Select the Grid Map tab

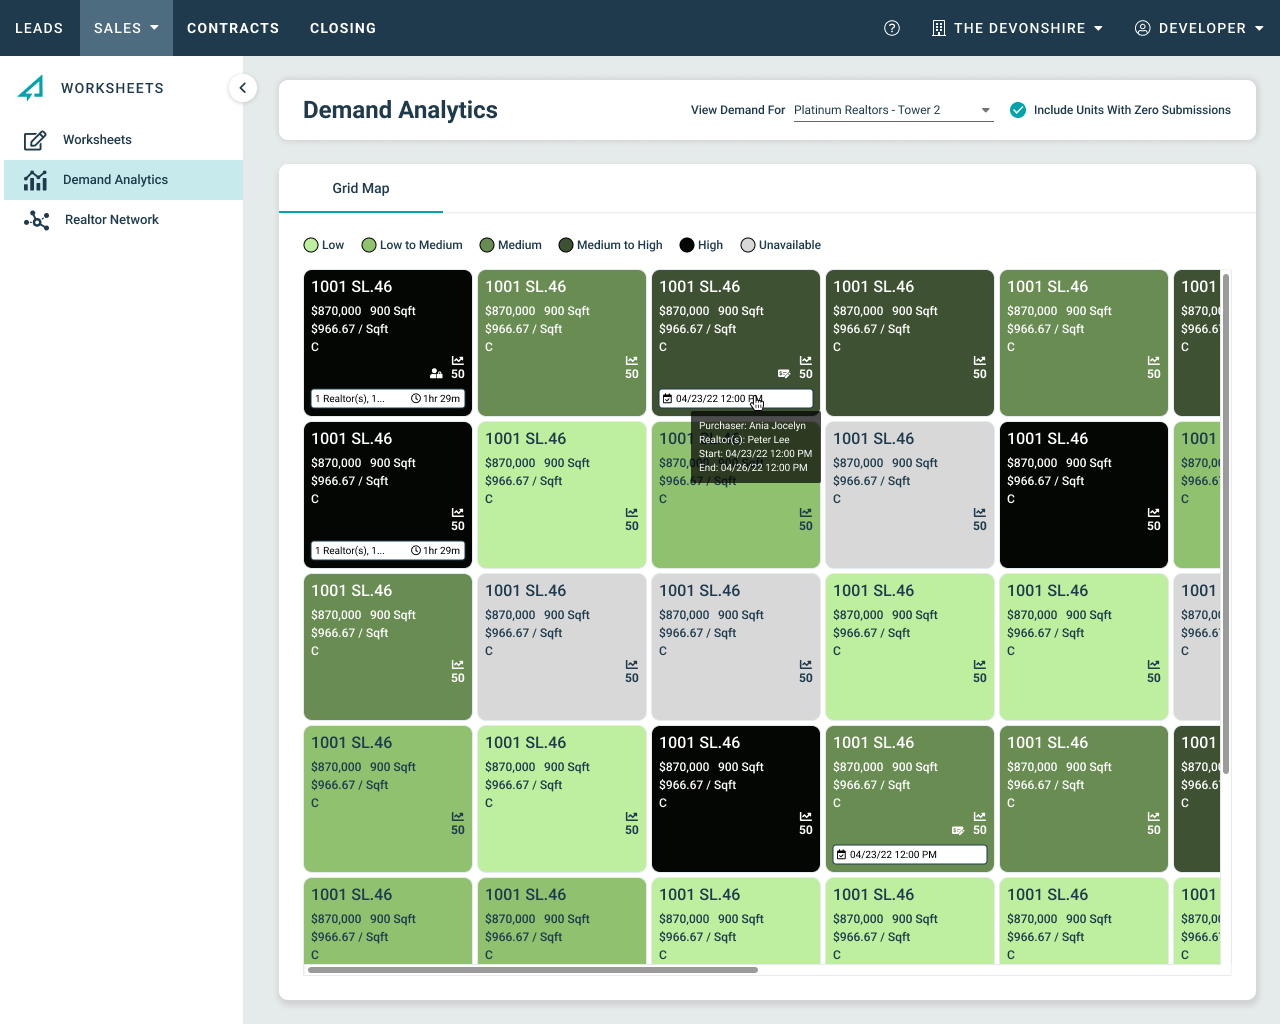[x=361, y=188]
